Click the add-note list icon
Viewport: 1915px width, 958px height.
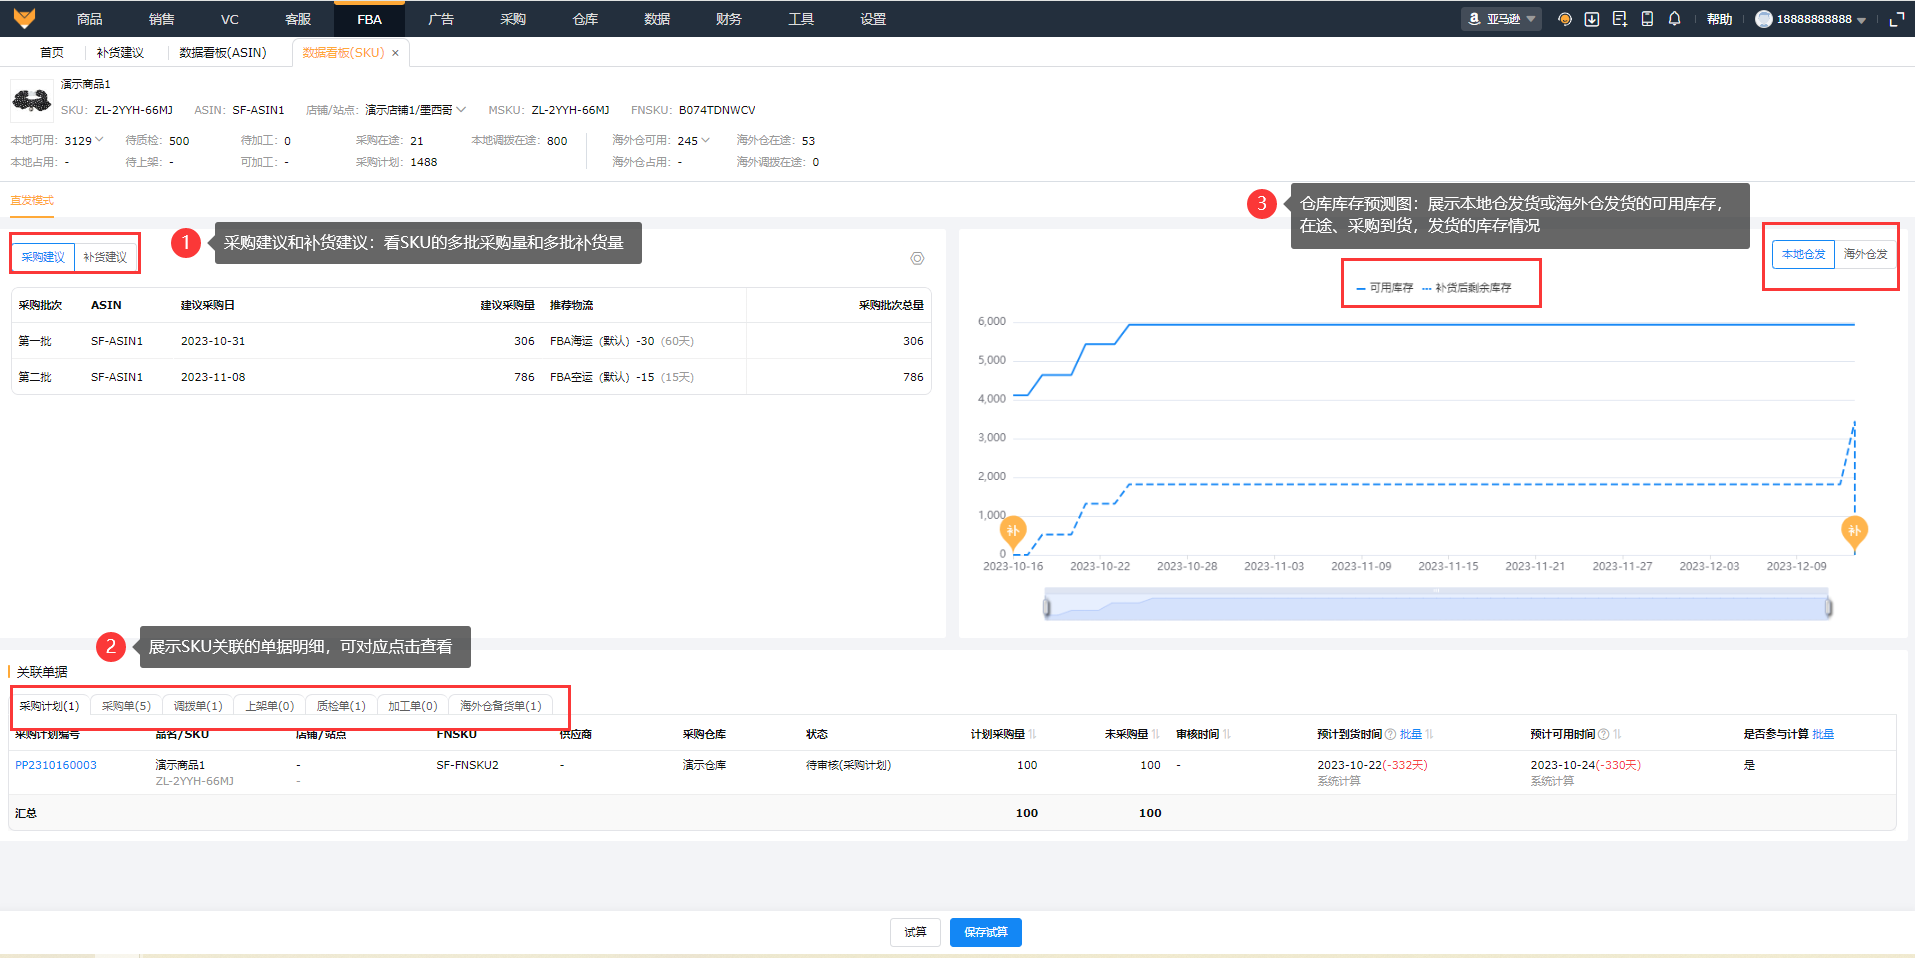[x=1620, y=19]
